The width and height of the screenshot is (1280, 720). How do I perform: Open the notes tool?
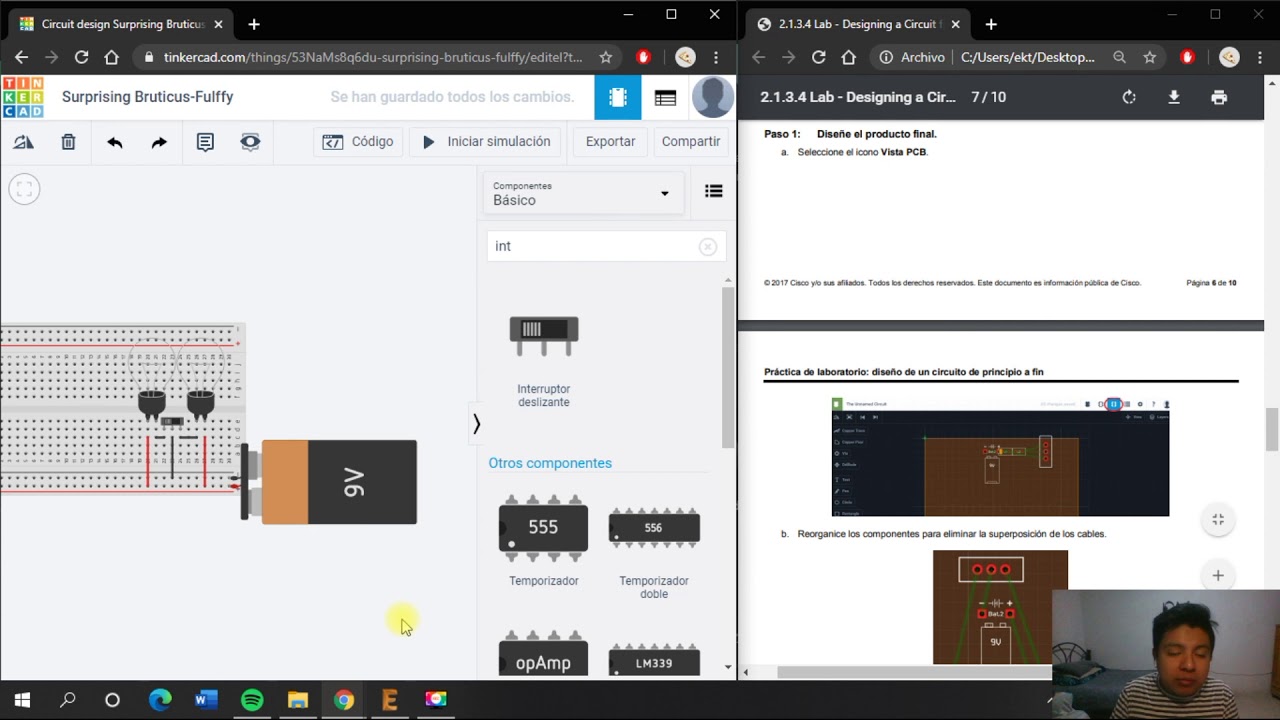pos(205,142)
